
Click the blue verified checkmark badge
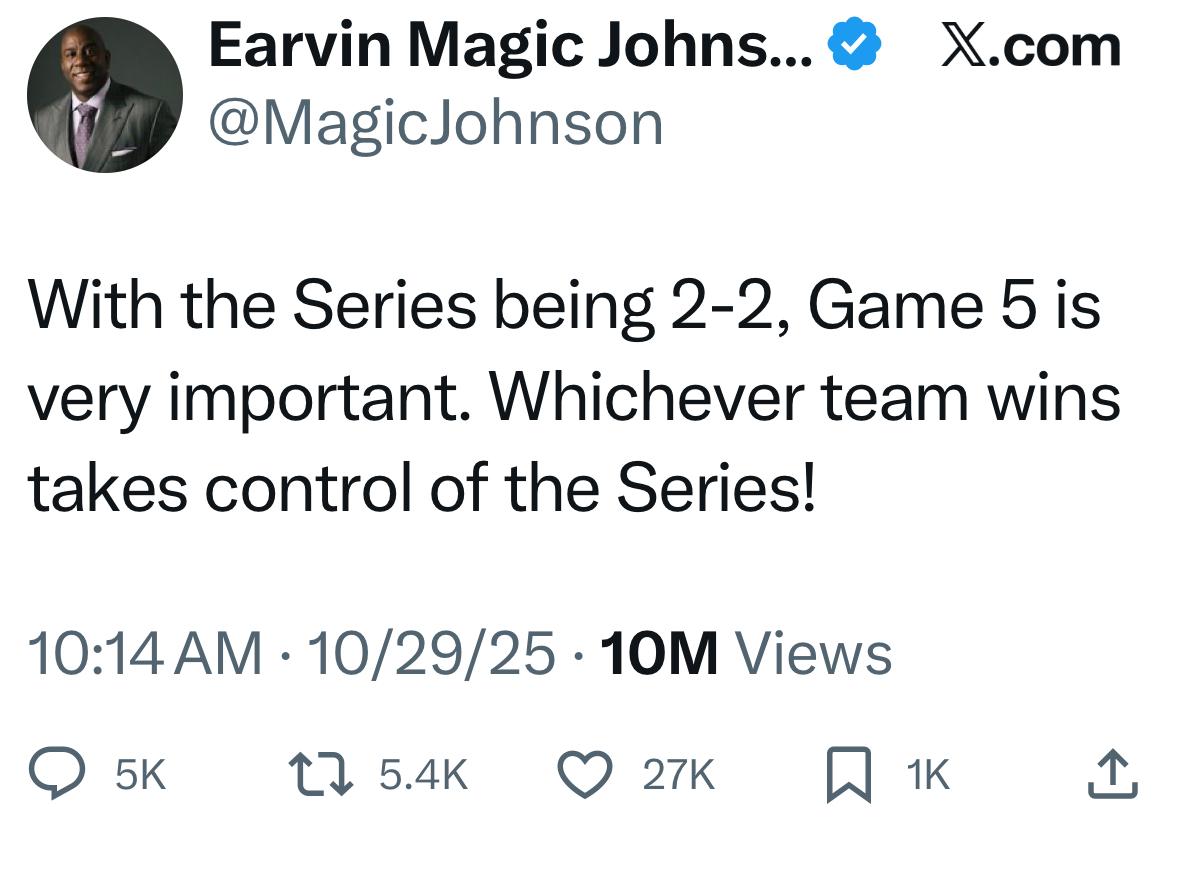click(x=855, y=45)
